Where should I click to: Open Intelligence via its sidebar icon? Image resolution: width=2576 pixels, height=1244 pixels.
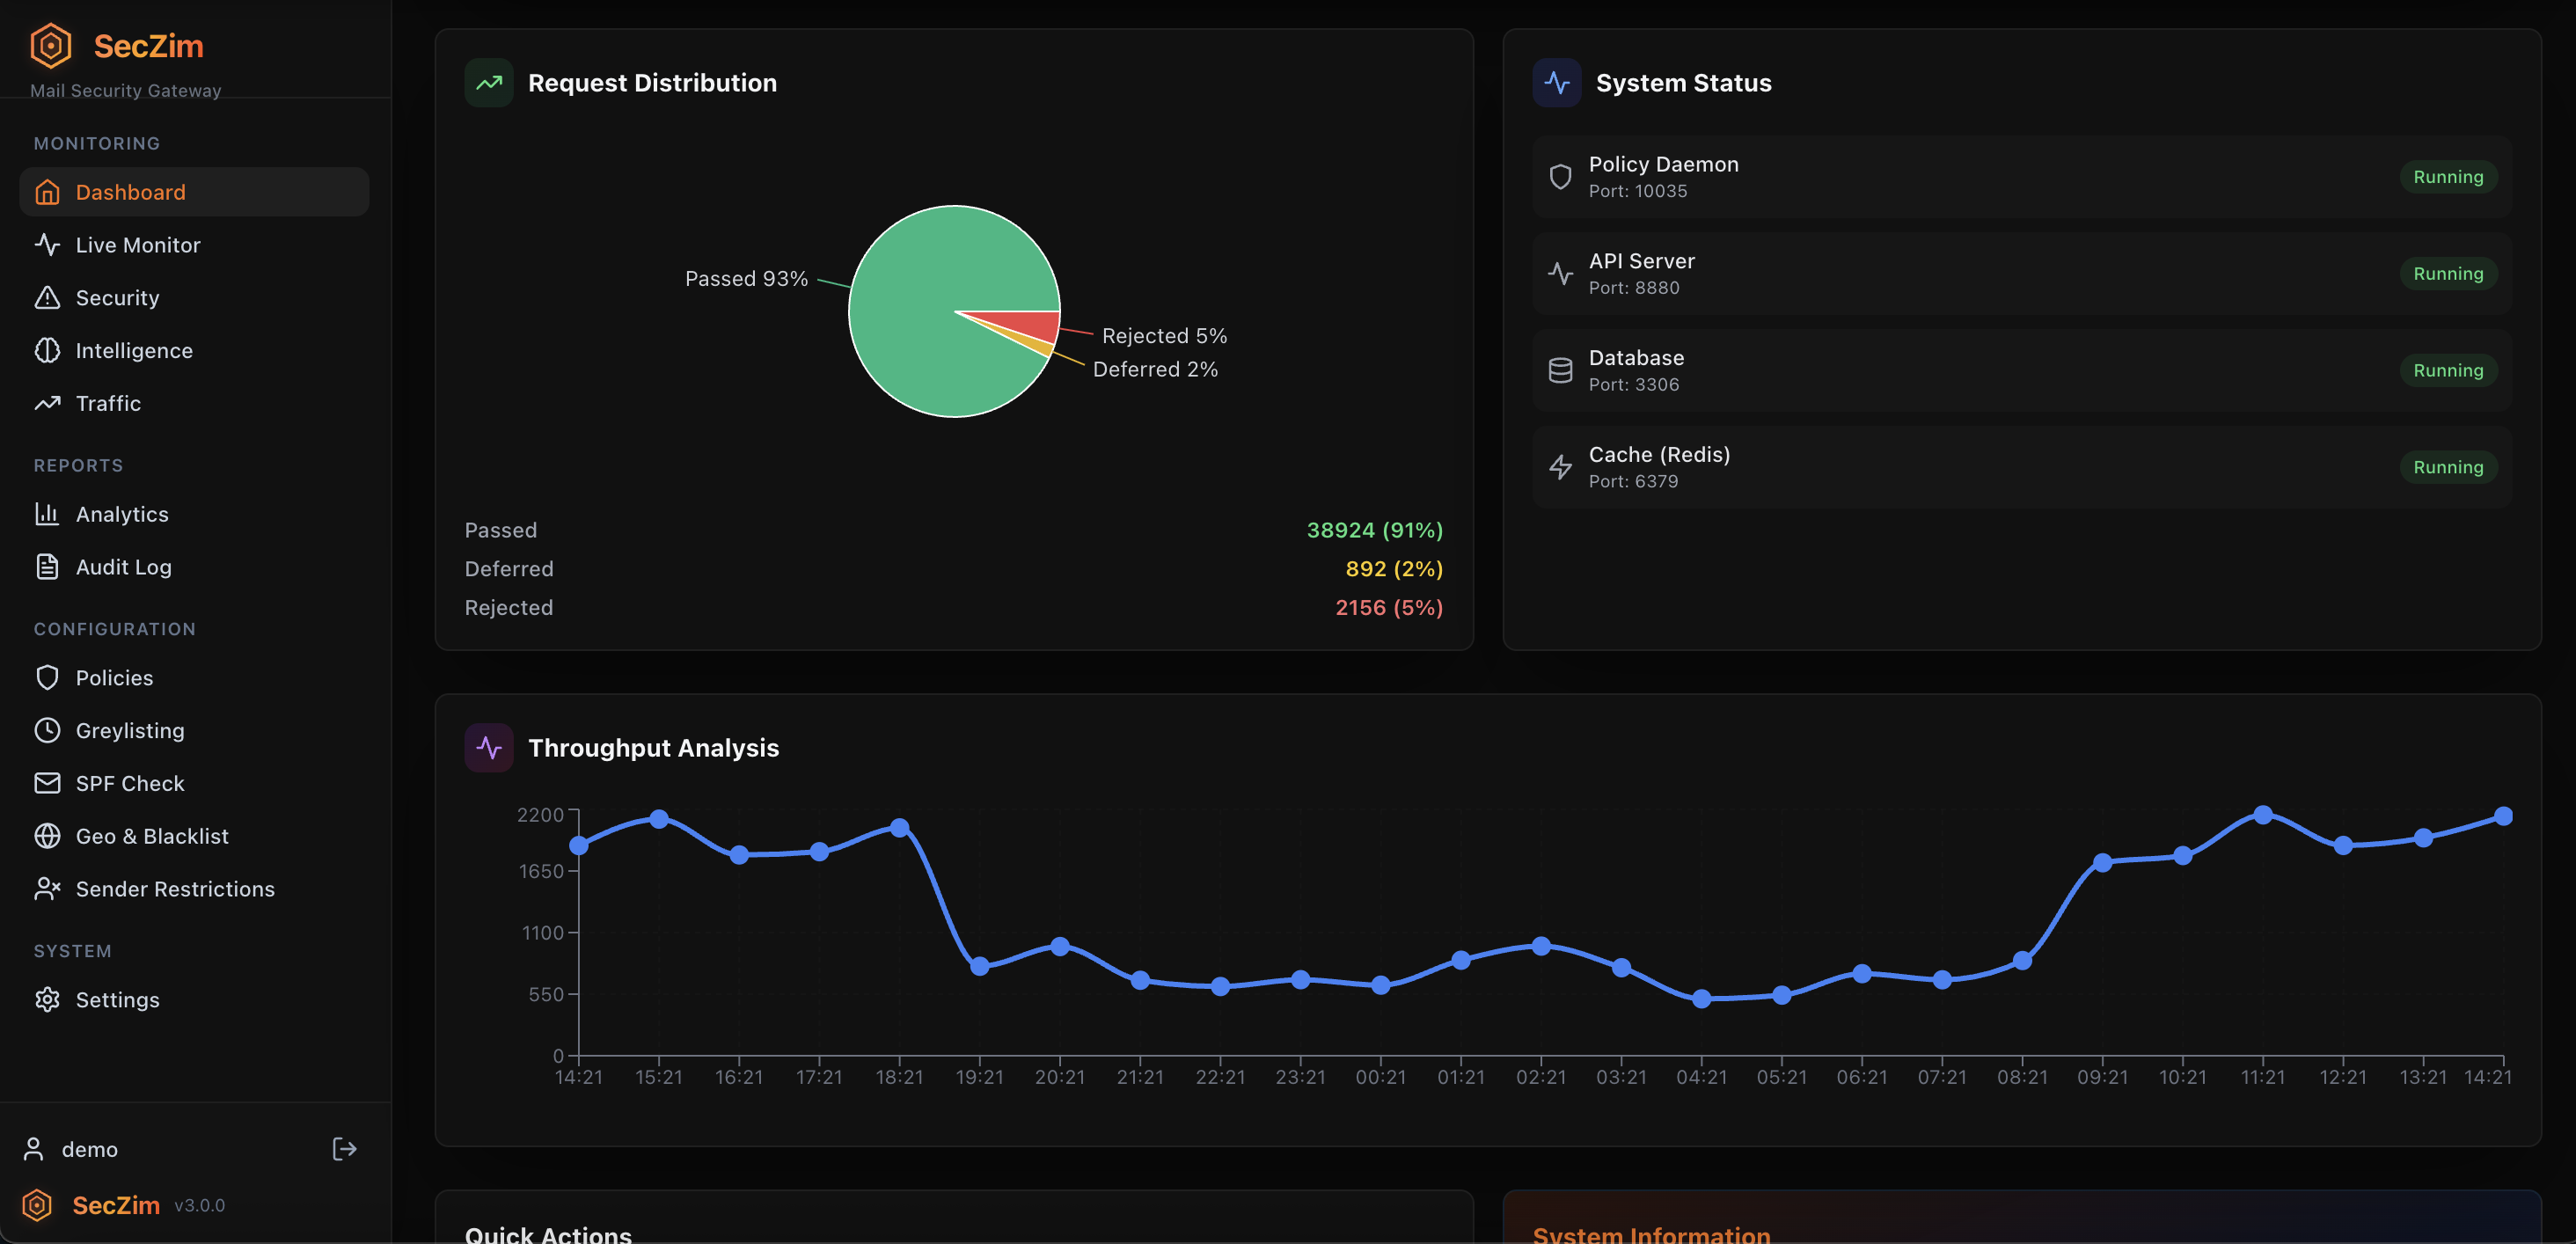coord(47,350)
